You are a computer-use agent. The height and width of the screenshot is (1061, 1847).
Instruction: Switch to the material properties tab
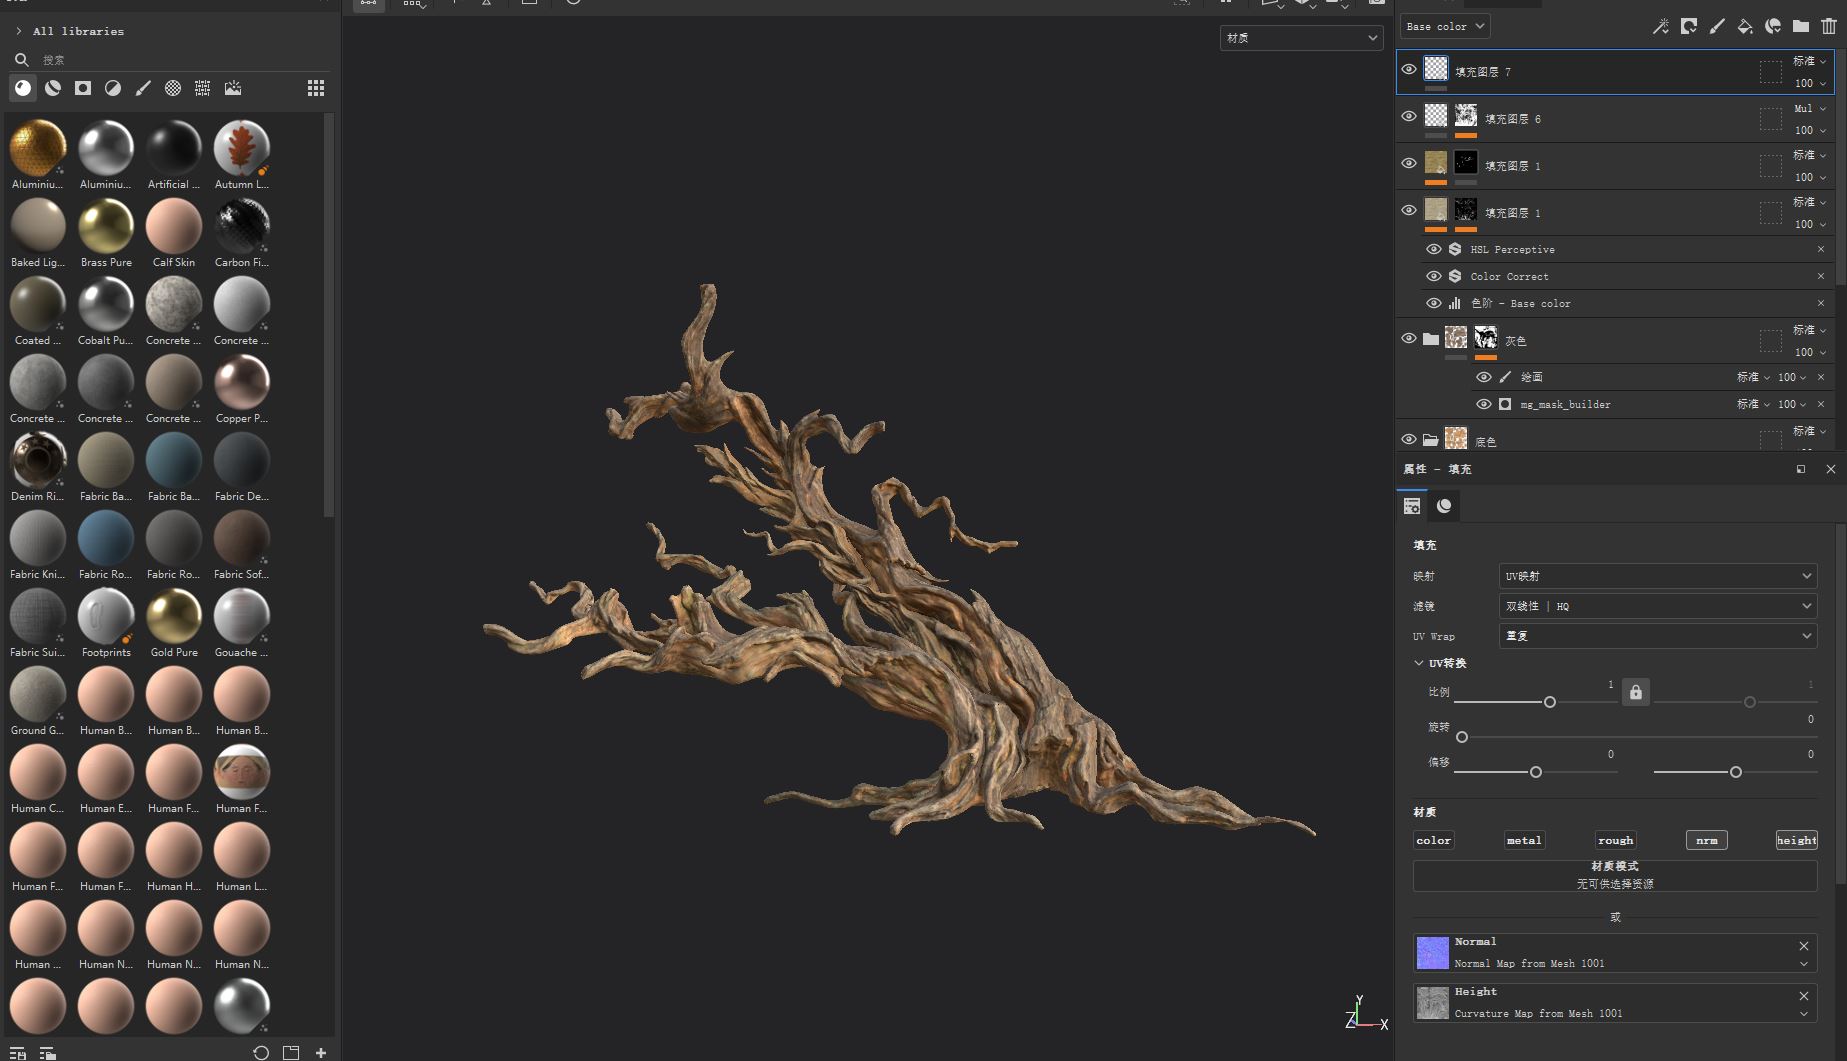coord(1444,506)
